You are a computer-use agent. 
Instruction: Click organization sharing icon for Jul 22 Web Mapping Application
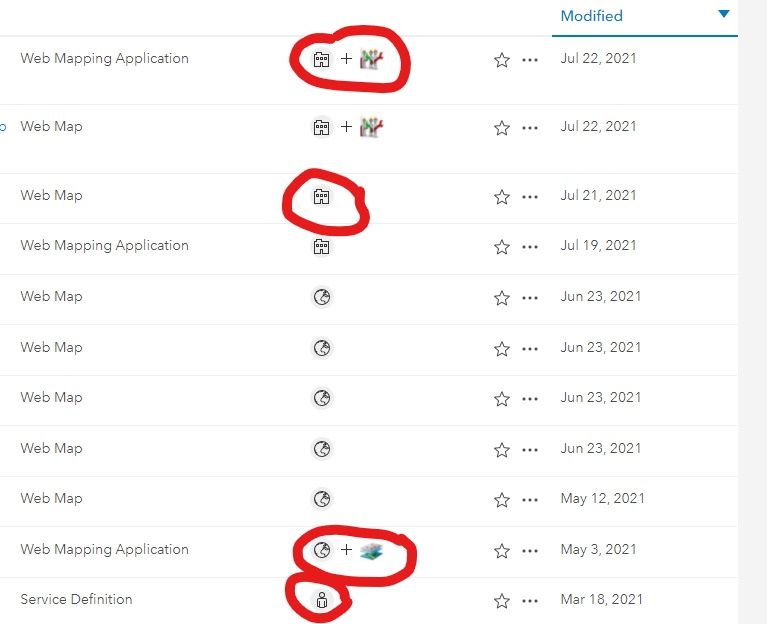(321, 59)
